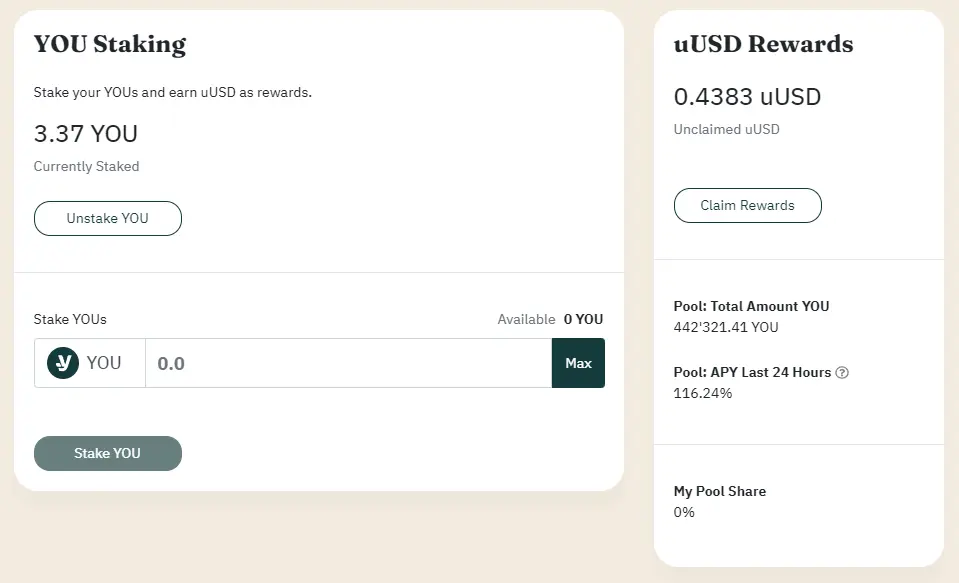Image resolution: width=959 pixels, height=583 pixels.
Task: Click the 116.24% APY value
Action: point(703,393)
